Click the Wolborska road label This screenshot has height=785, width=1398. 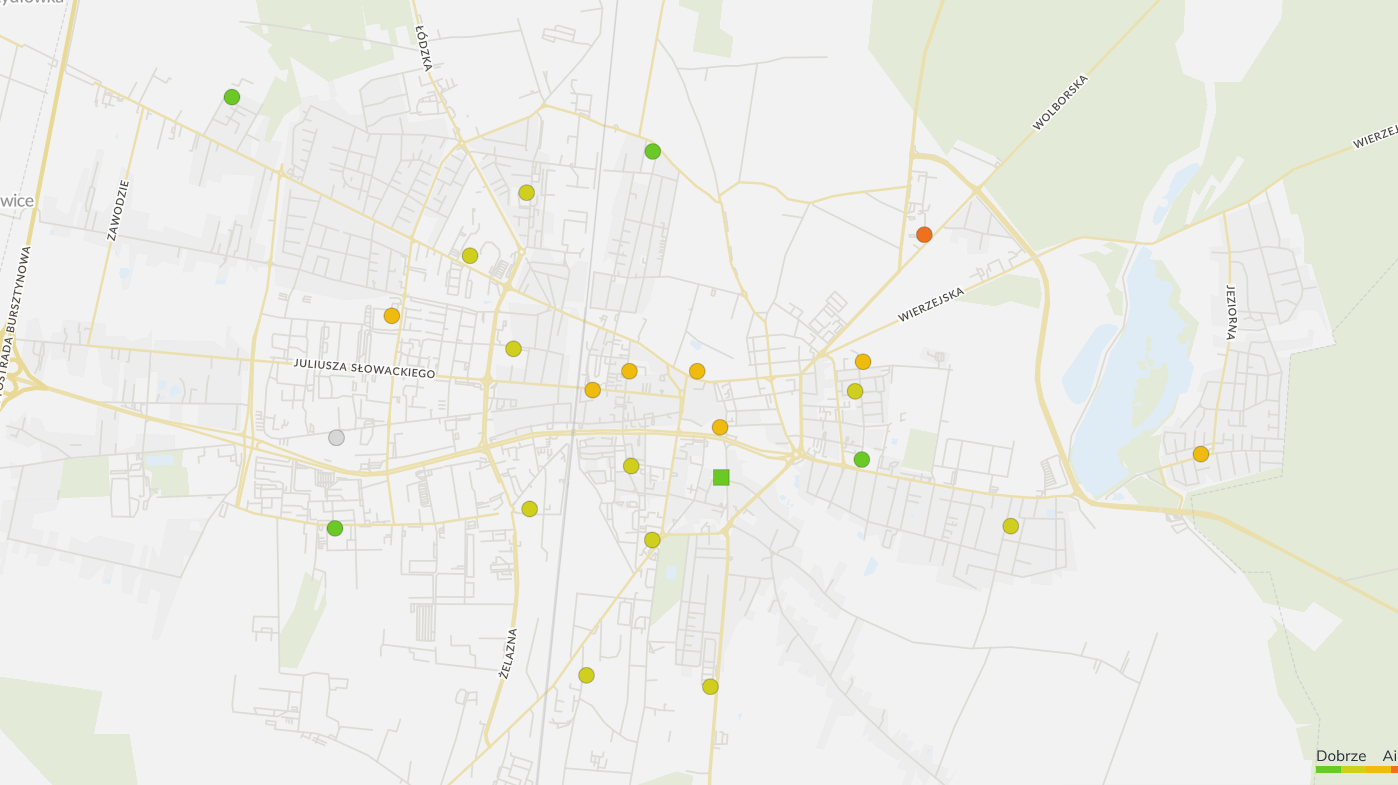point(1060,102)
